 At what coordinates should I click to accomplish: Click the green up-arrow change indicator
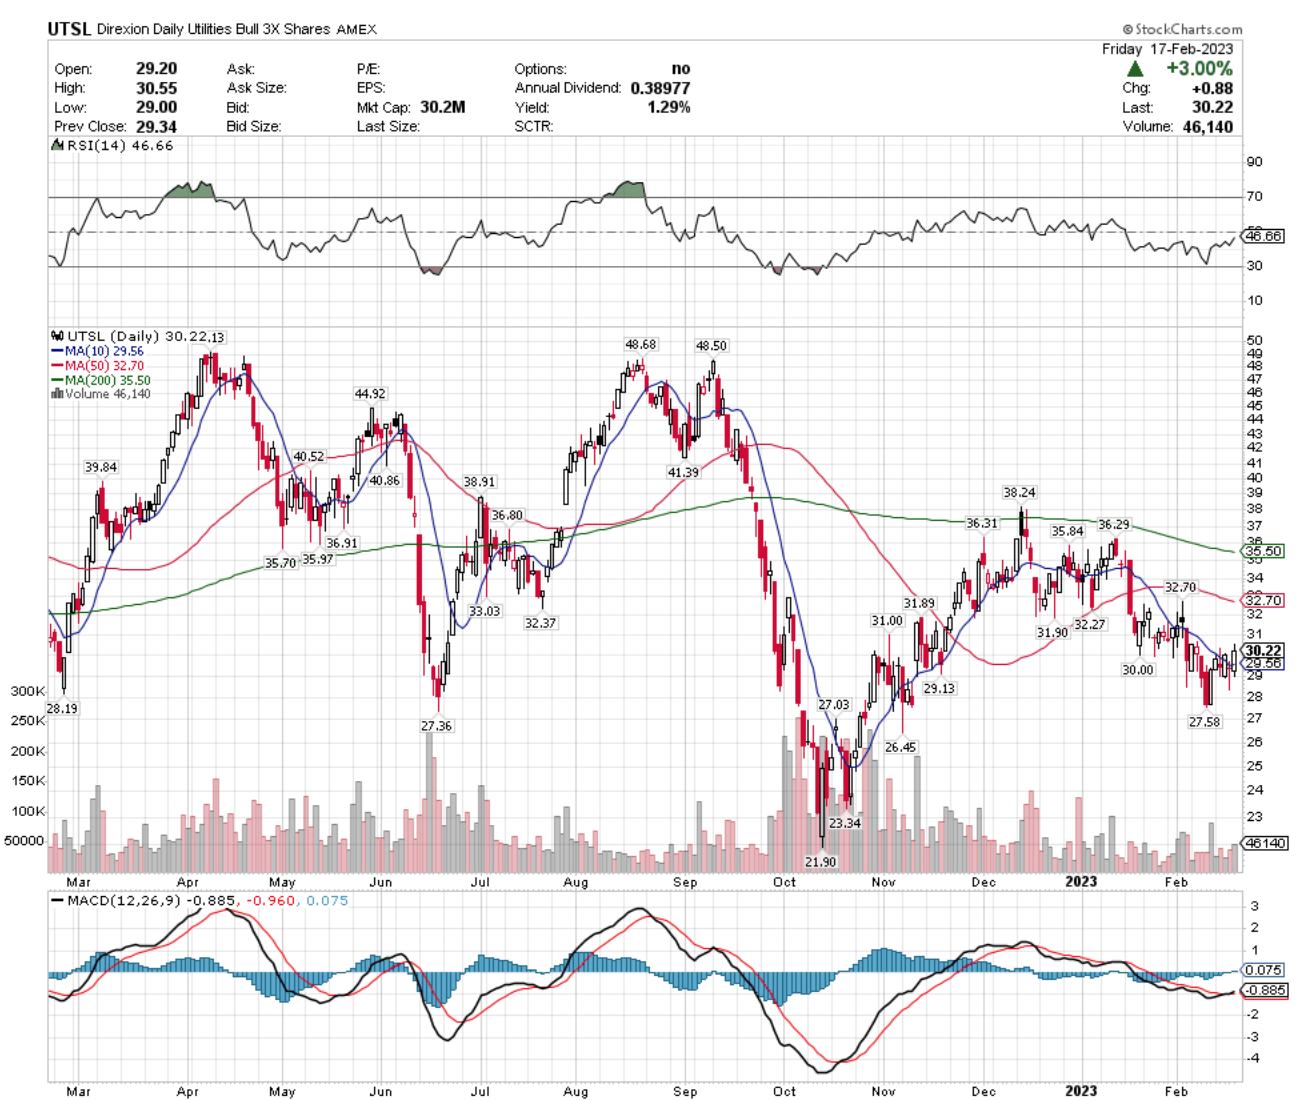pyautogui.click(x=1135, y=69)
